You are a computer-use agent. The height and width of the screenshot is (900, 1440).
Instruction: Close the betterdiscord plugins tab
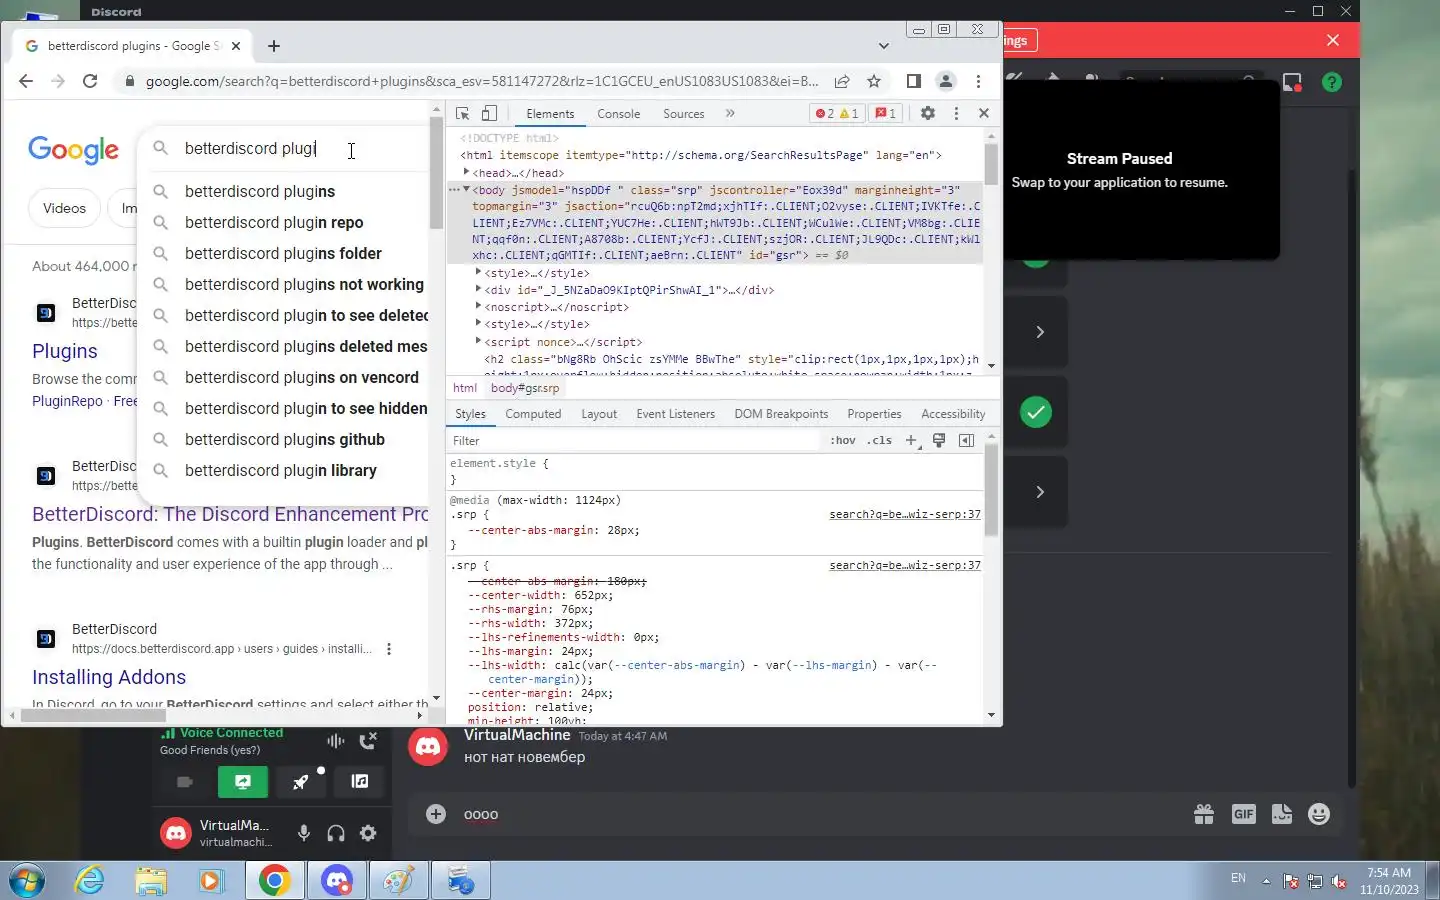click(236, 46)
